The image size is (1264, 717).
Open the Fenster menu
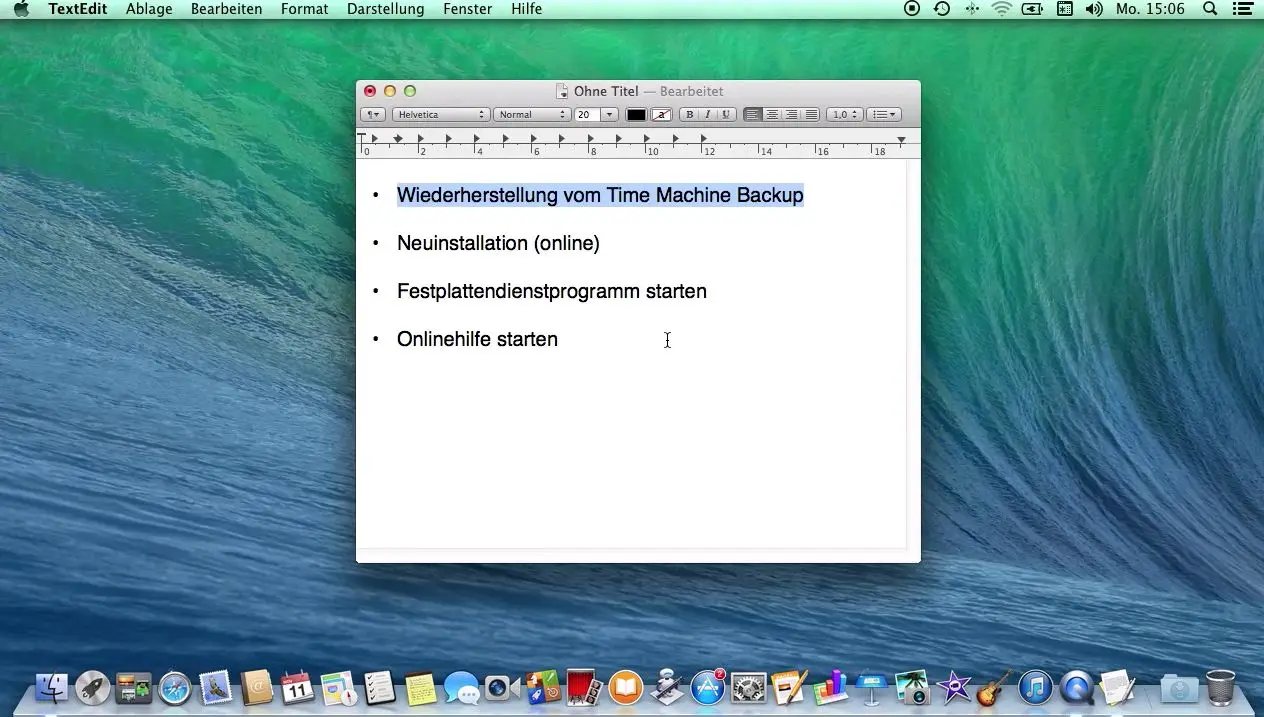(468, 9)
